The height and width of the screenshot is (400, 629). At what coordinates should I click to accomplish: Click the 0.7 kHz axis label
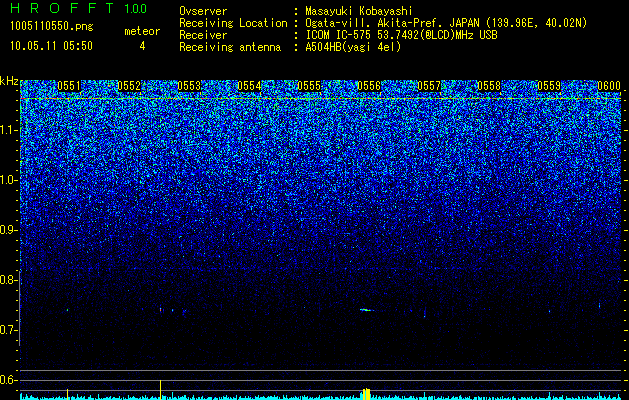point(8,330)
